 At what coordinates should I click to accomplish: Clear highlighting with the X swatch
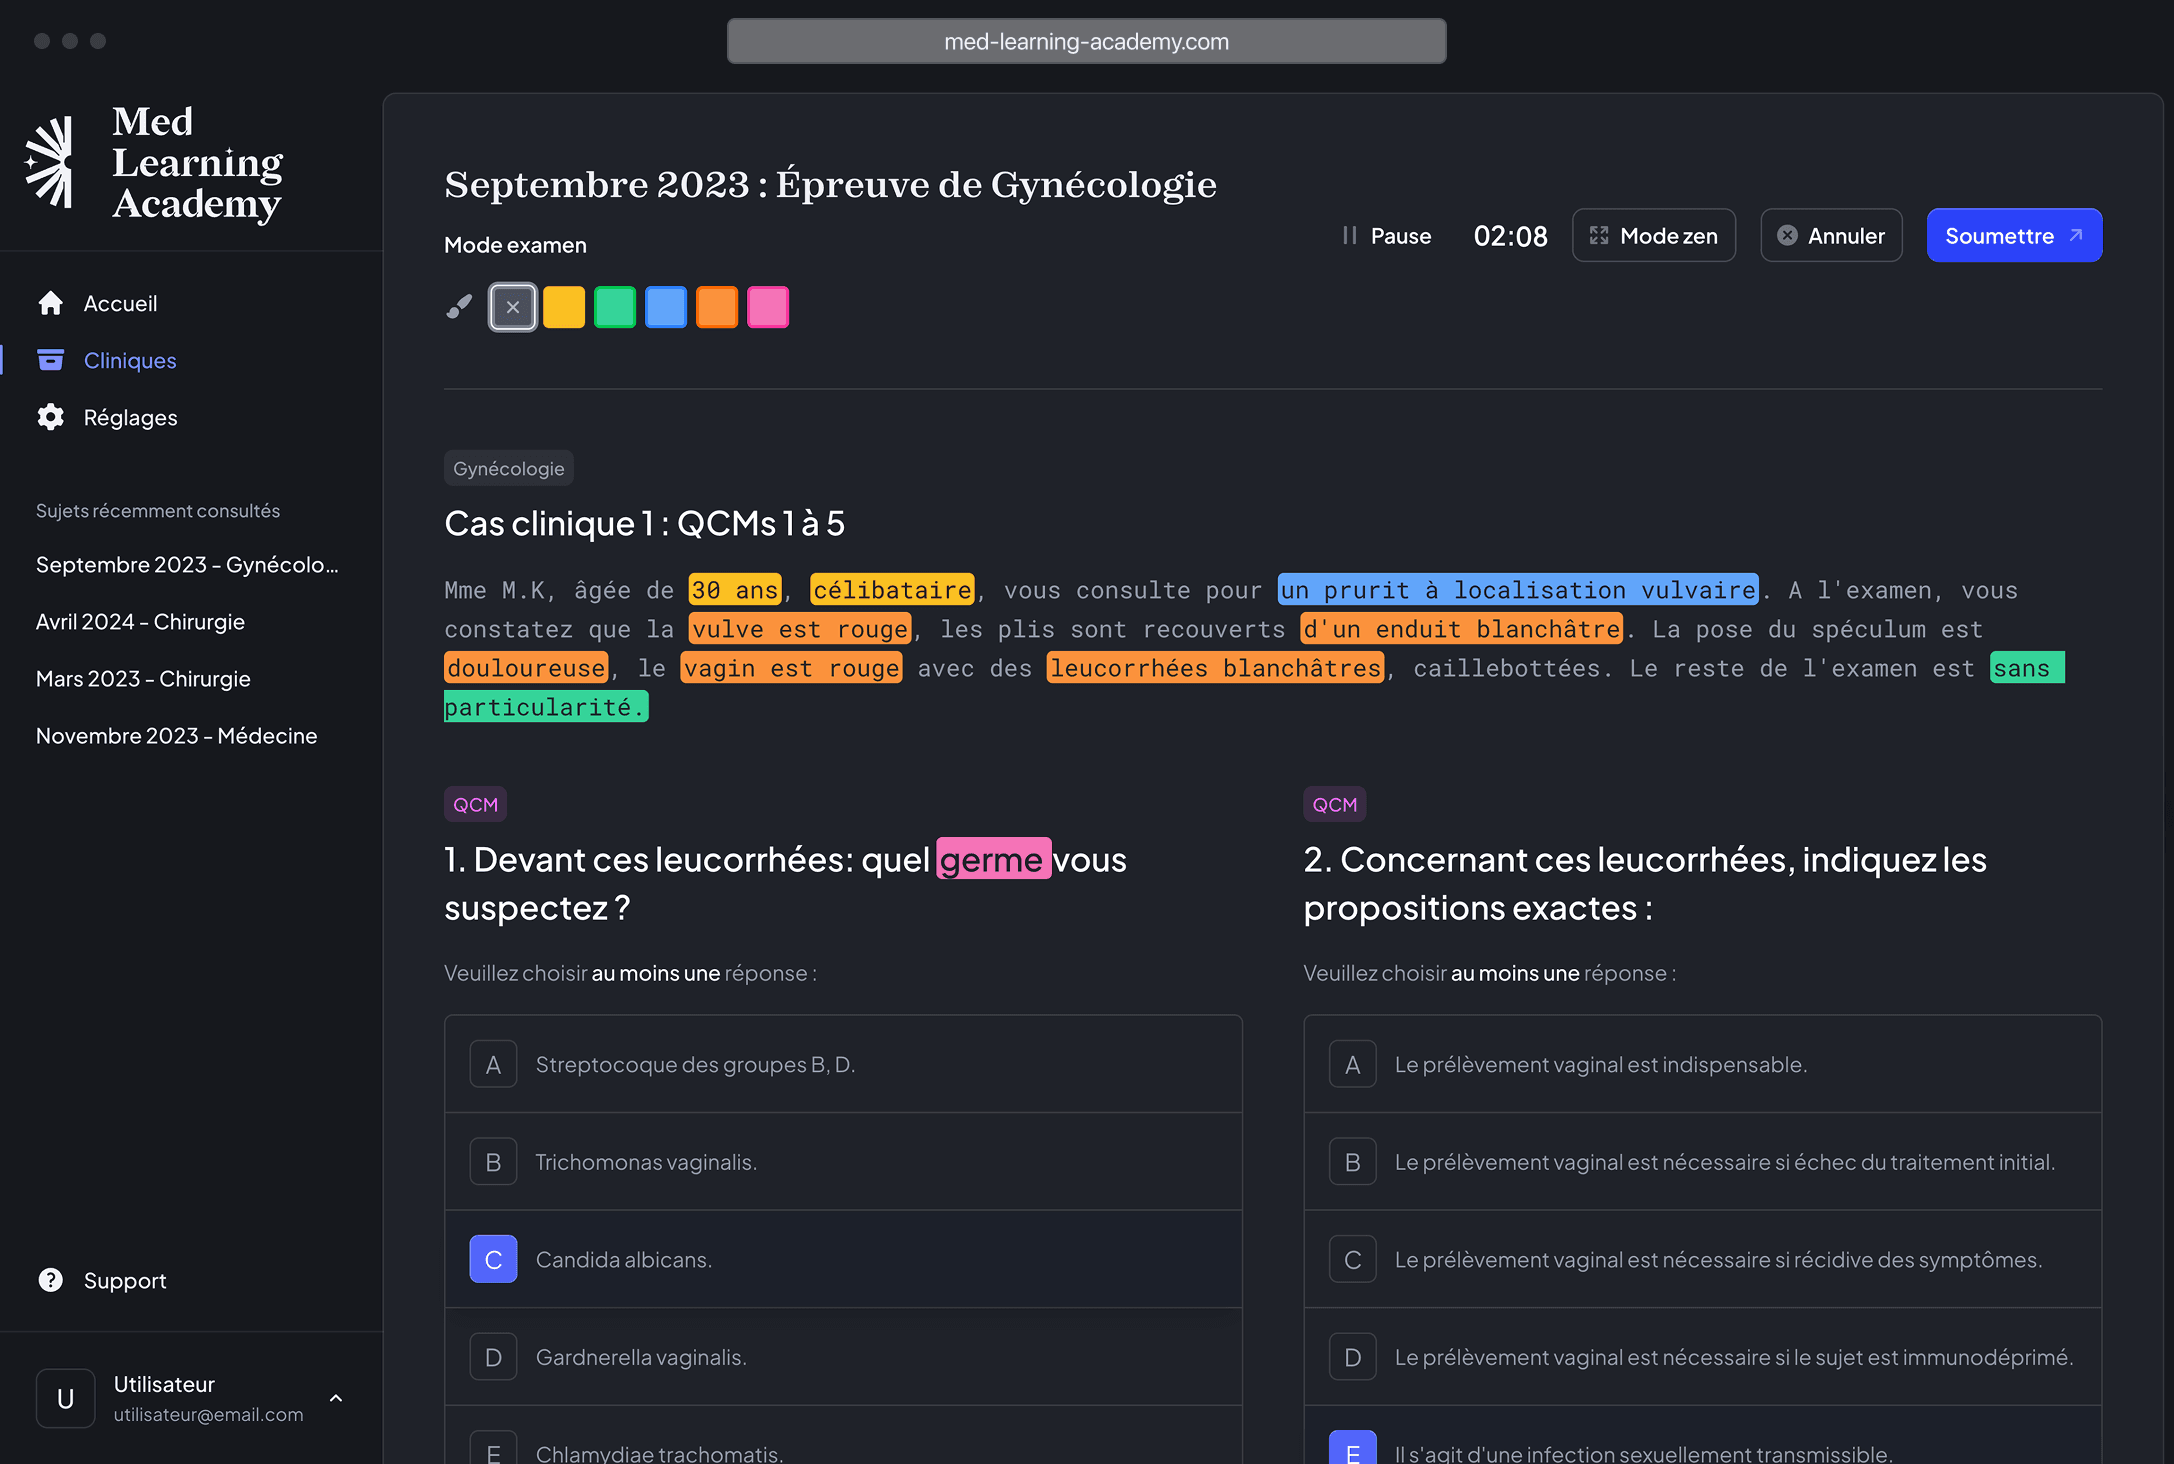tap(512, 306)
